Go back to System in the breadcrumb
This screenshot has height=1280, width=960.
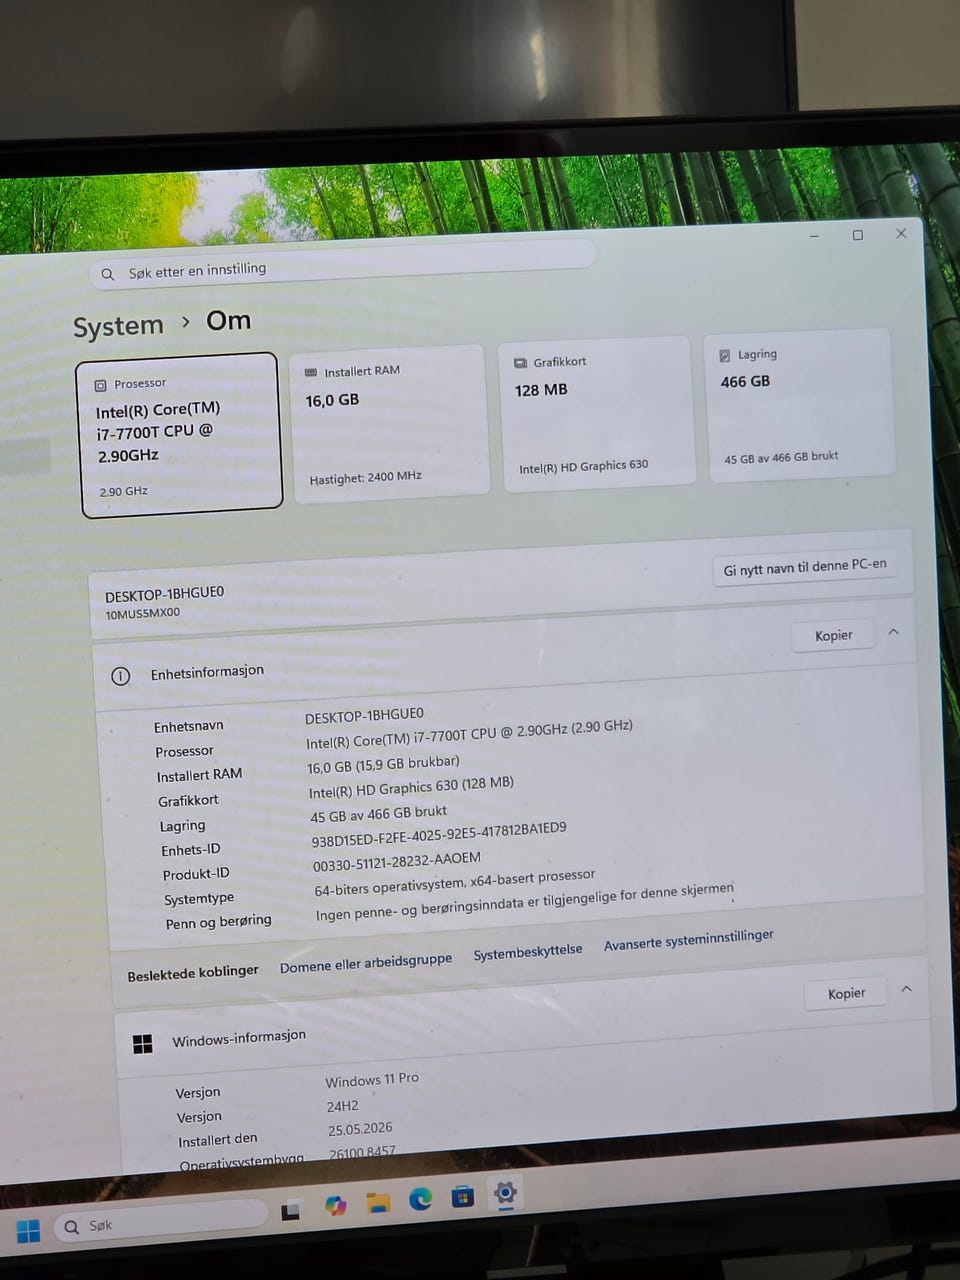pos(118,327)
